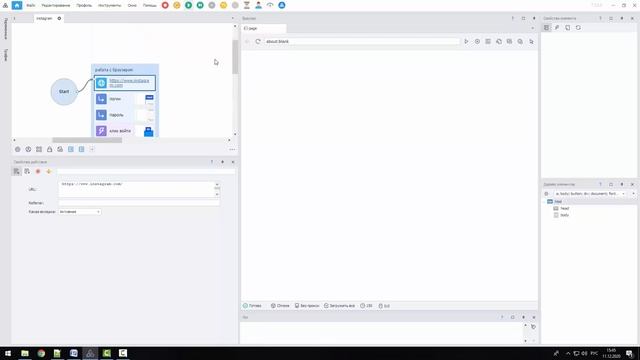Click the first green play button in top toolbar
The width and height of the screenshot is (640, 360).
[x=188, y=5]
